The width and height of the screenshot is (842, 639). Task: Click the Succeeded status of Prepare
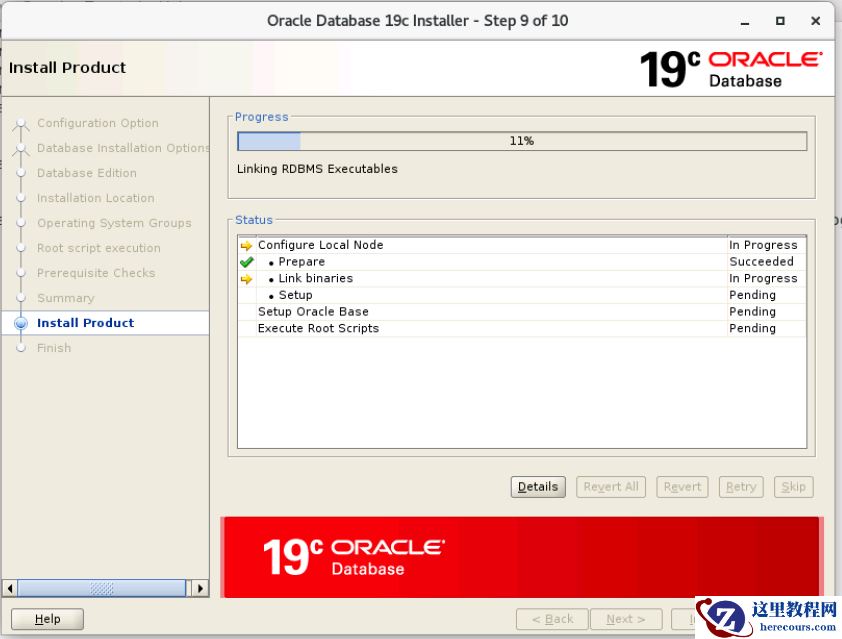(x=761, y=262)
